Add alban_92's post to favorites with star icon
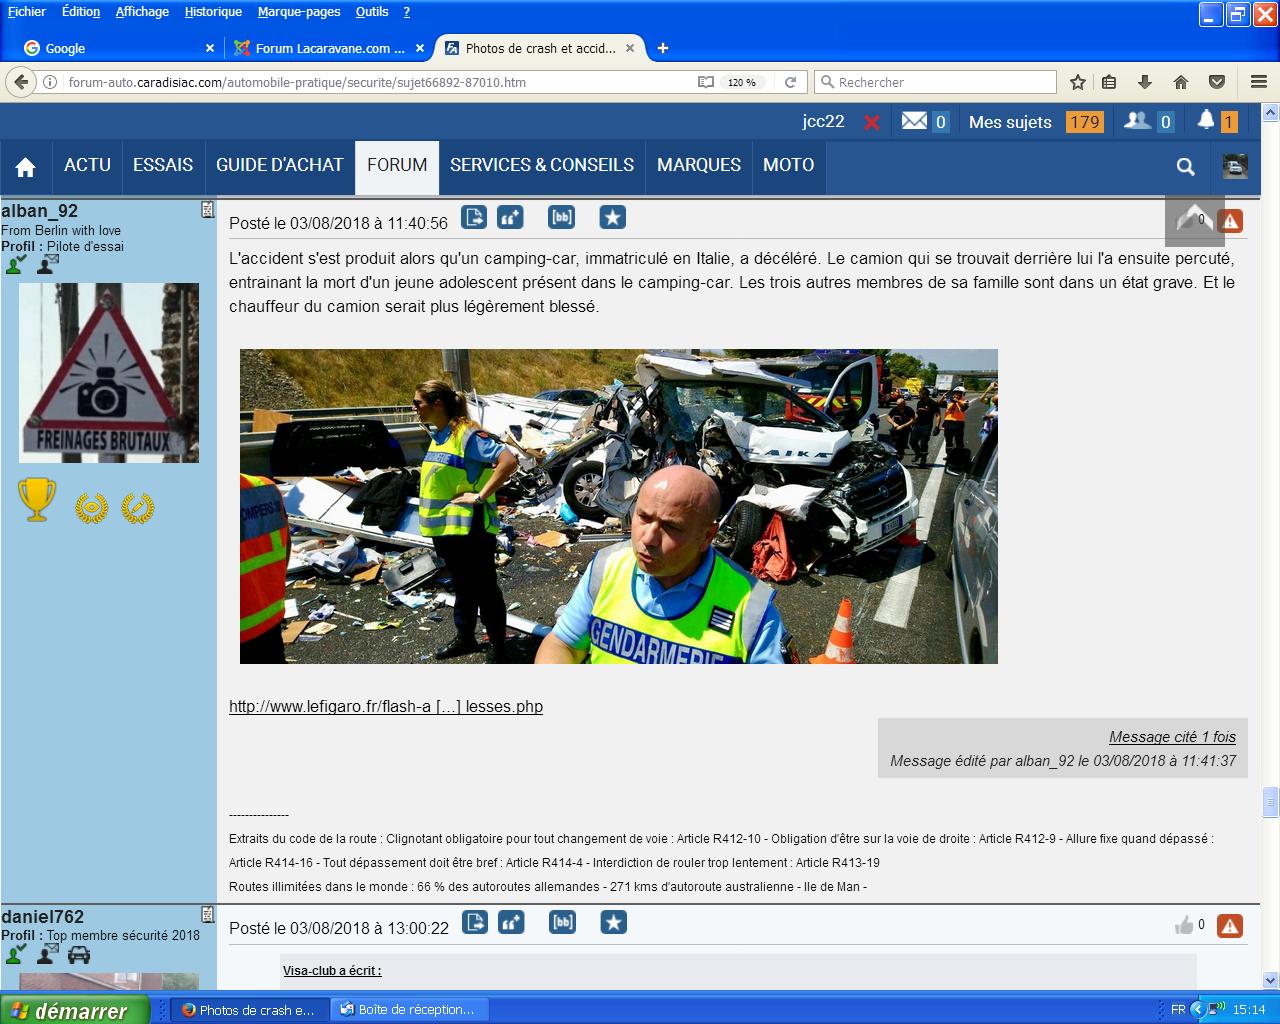Screen dimensions: 1280x1024 tap(613, 217)
